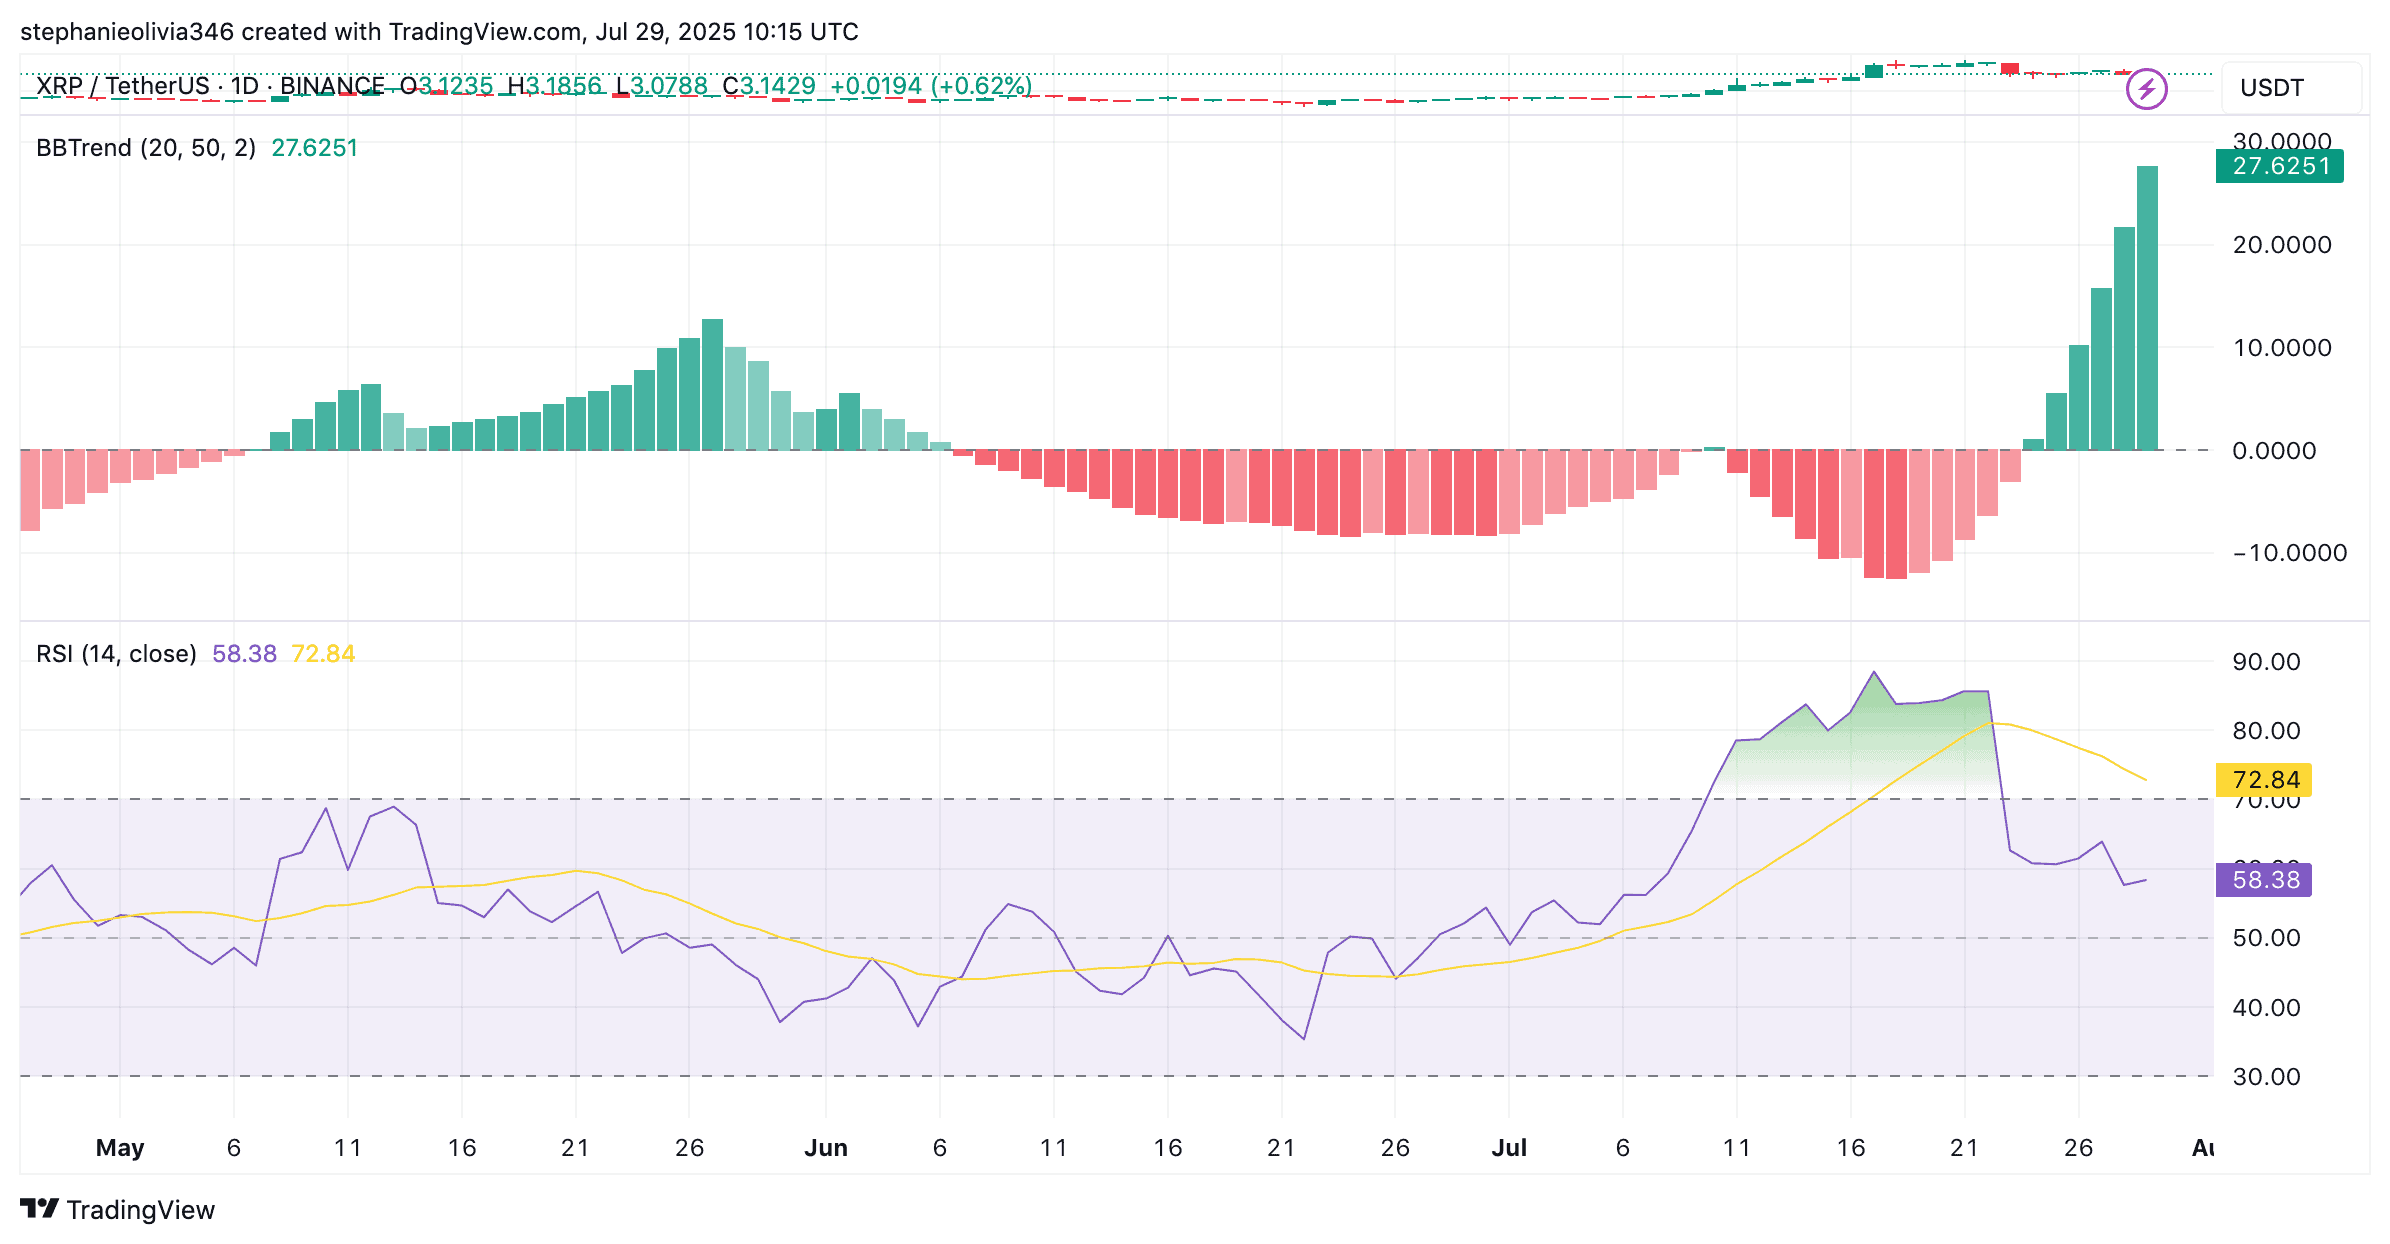The width and height of the screenshot is (2390, 1244).
Task: Click the C3.1429 close price value
Action: point(769,86)
